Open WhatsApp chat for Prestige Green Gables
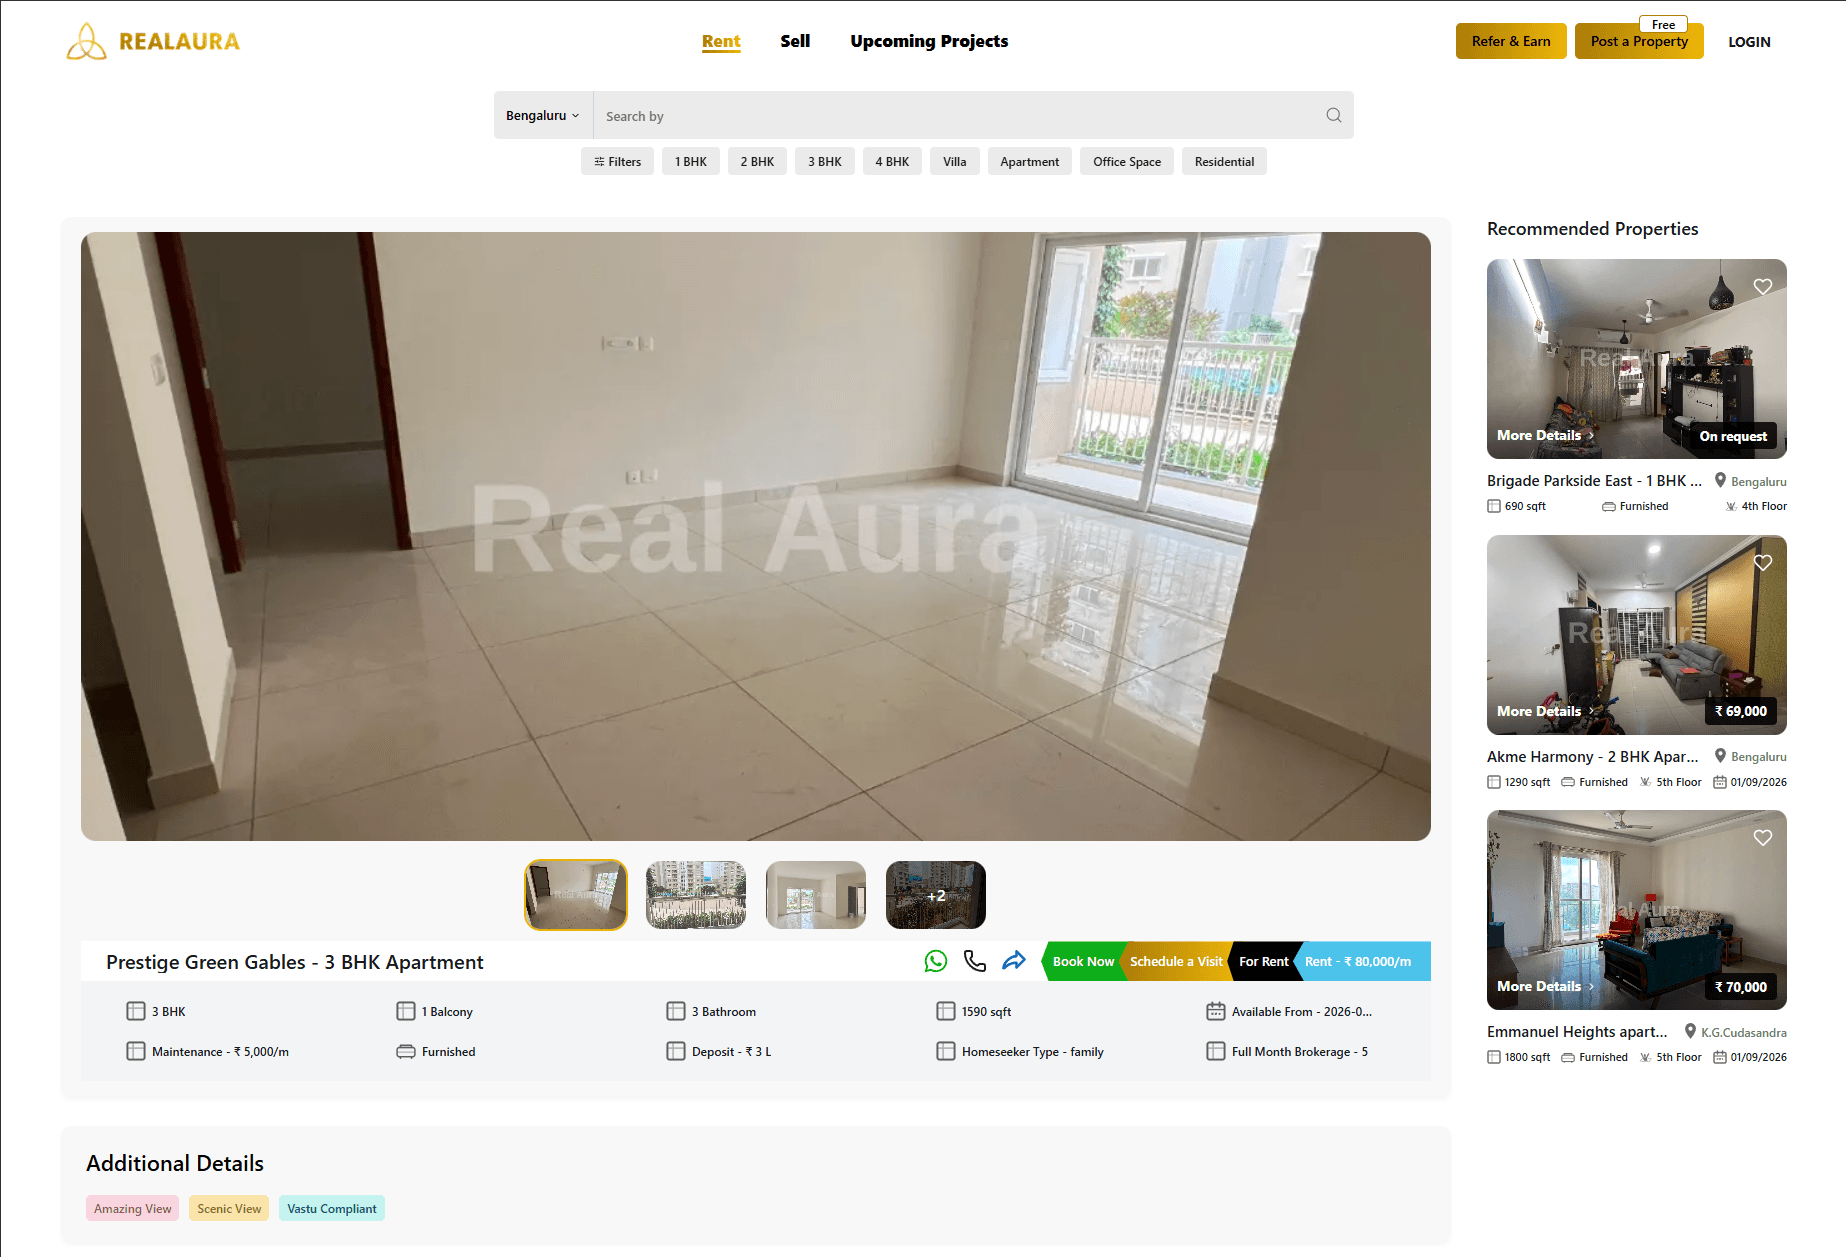This screenshot has height=1257, width=1846. [936, 961]
